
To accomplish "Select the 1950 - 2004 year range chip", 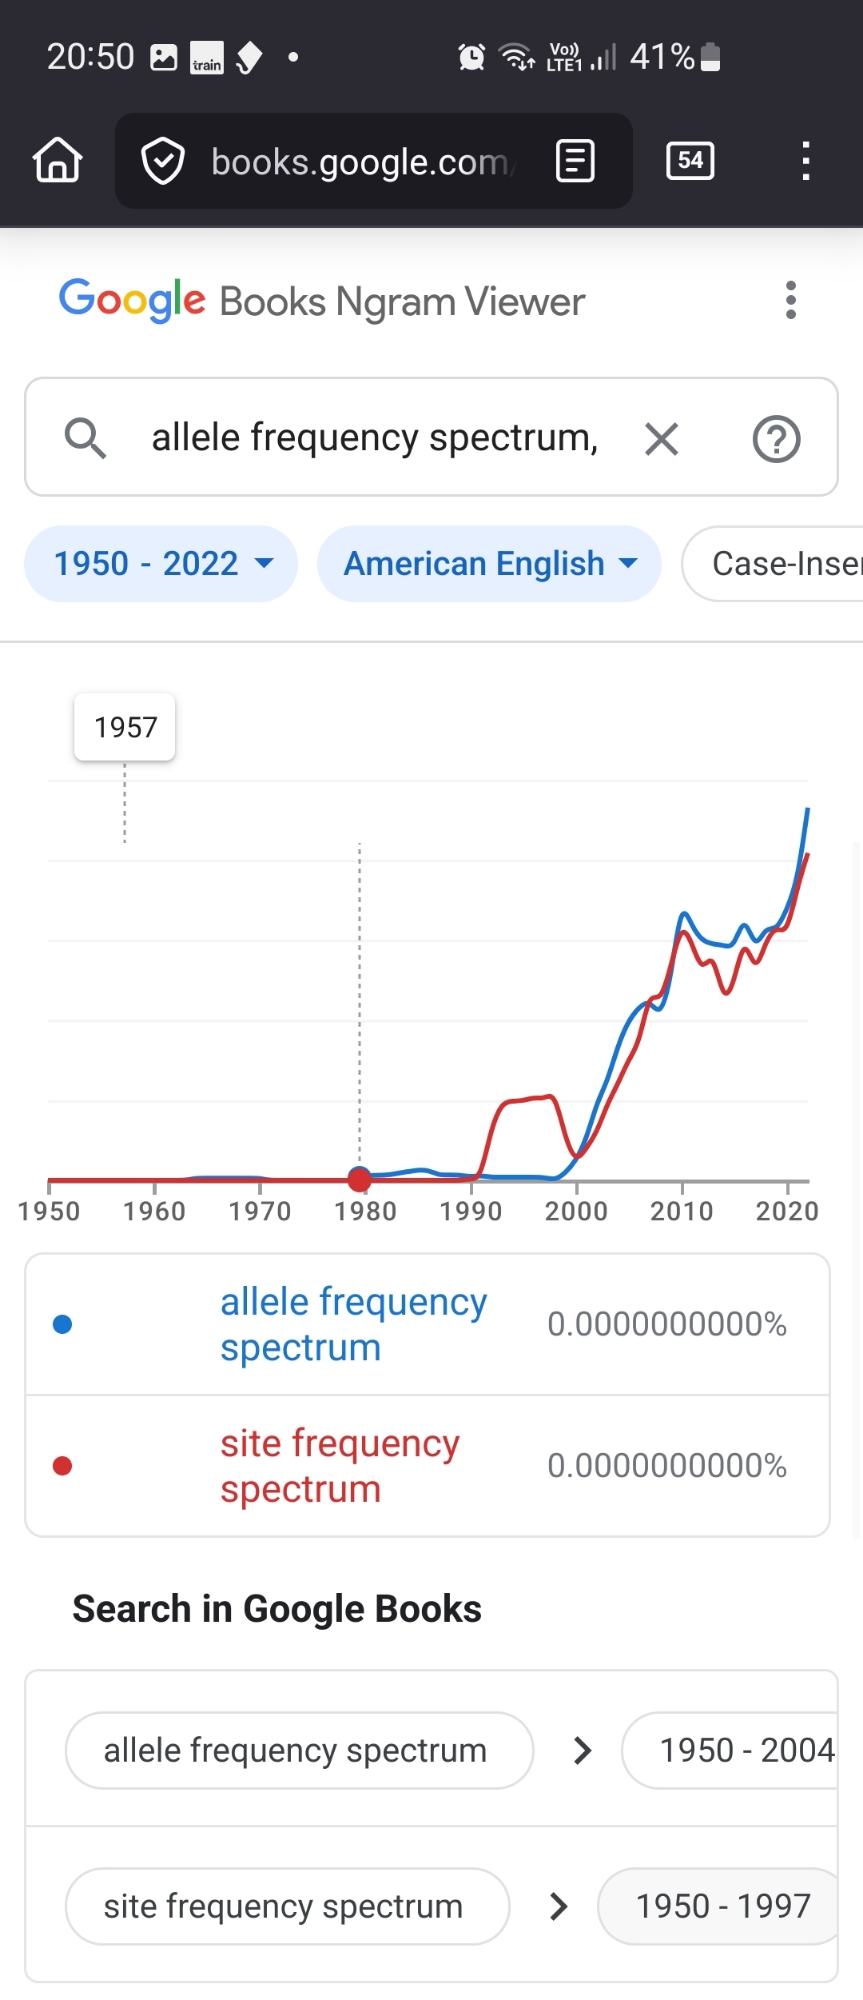I will 740,1750.
